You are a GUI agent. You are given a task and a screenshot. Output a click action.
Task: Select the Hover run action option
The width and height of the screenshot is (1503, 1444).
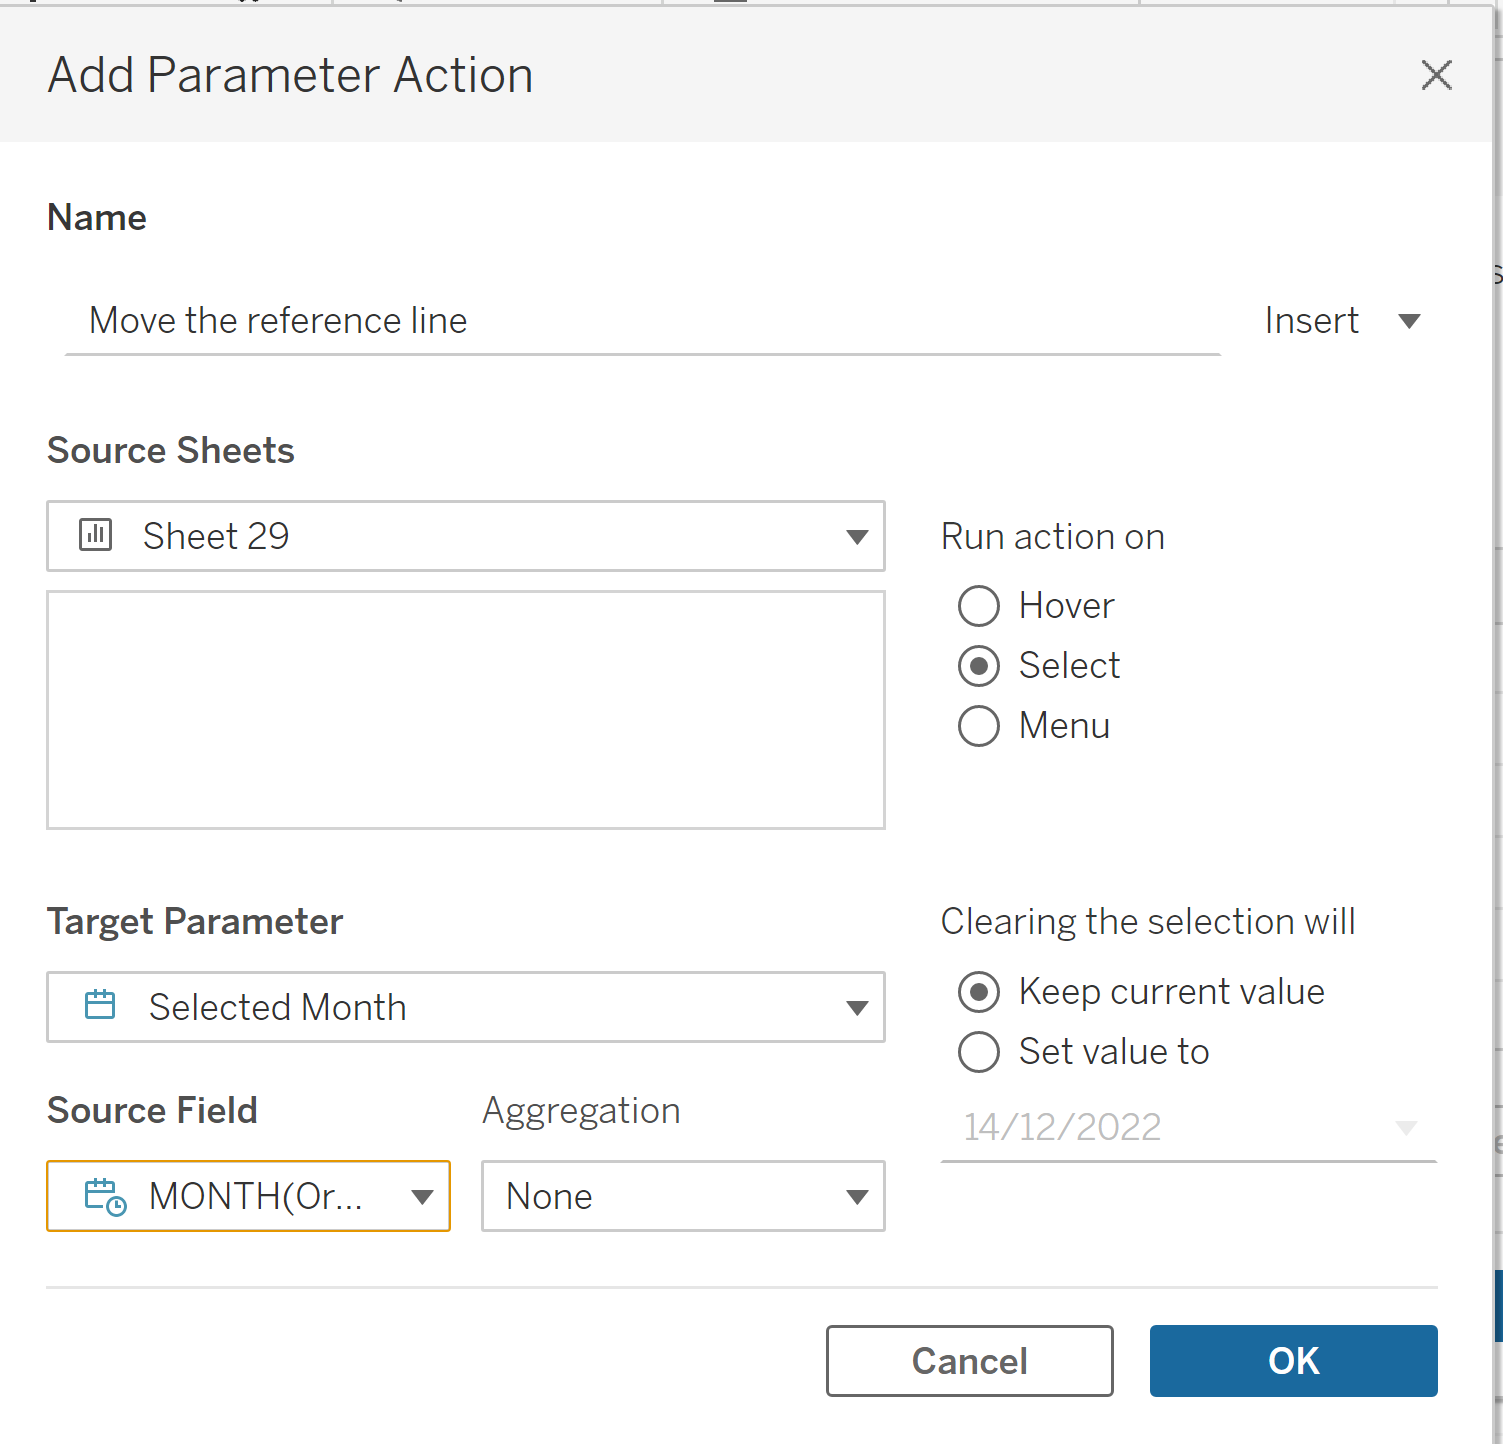(979, 606)
